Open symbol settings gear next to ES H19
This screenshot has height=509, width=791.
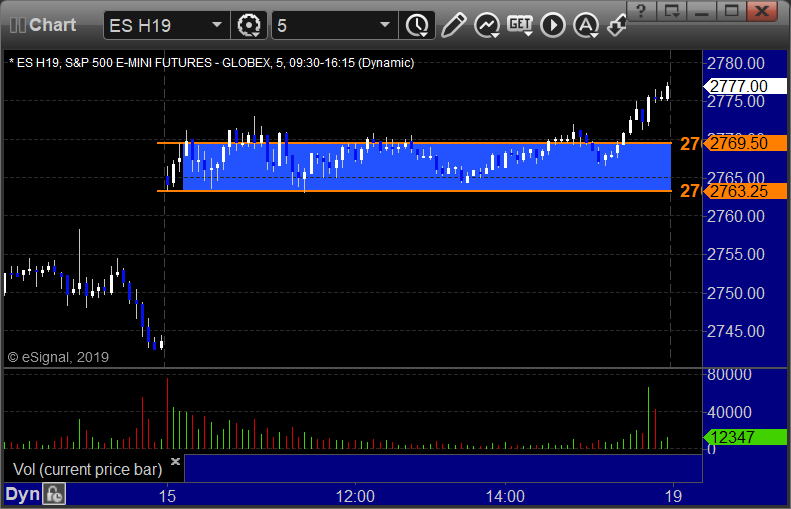[x=248, y=24]
